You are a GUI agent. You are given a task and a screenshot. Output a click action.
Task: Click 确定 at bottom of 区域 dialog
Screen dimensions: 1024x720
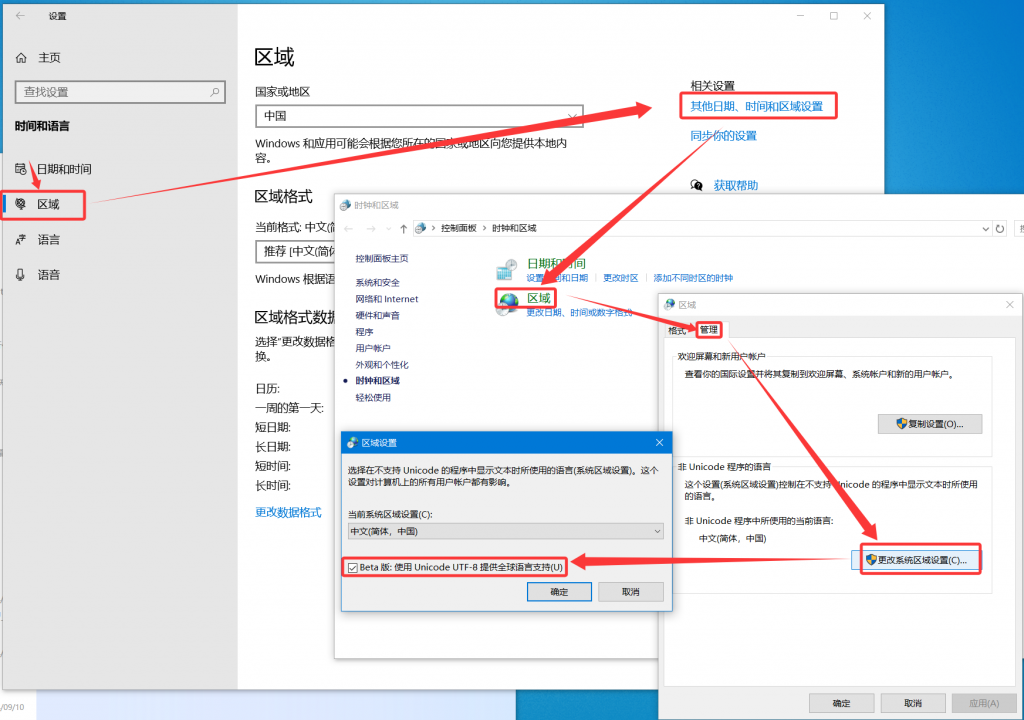[x=841, y=704]
